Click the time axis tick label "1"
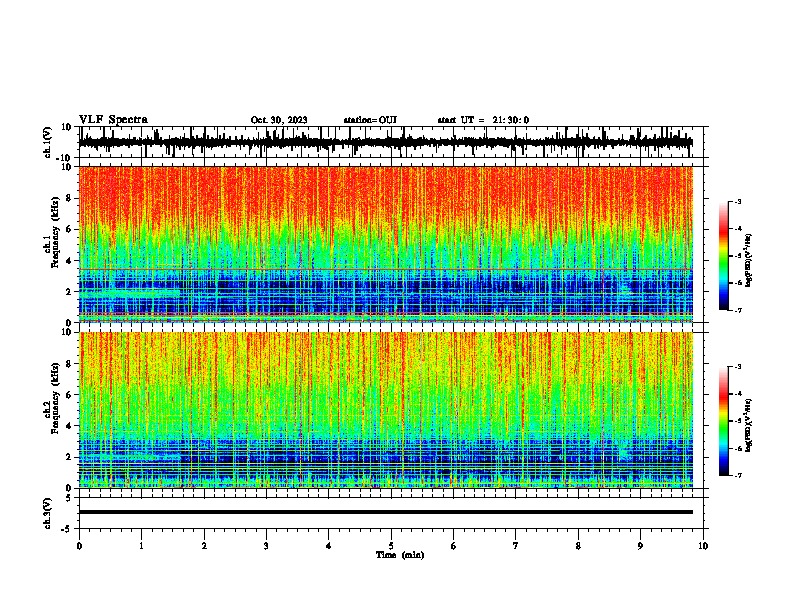Viewport: 792px width, 612px height. (x=141, y=546)
